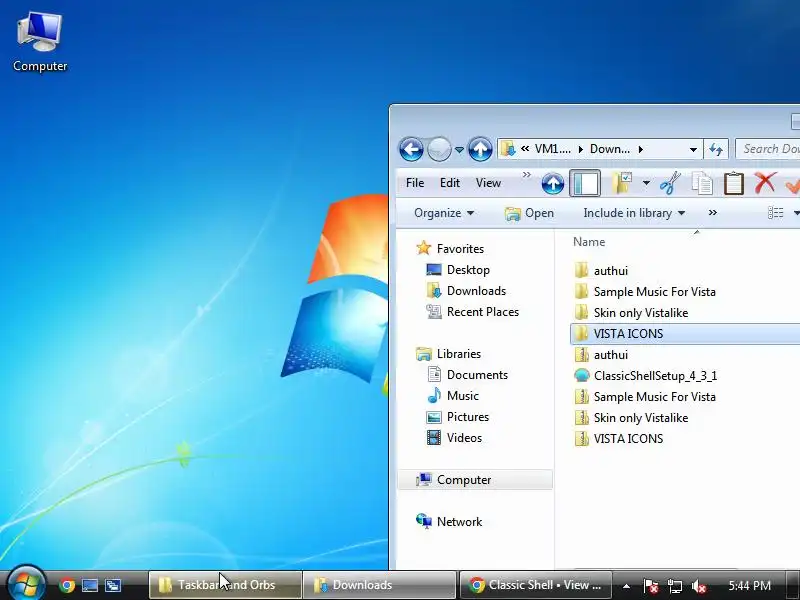Open the View menu
The image size is (800, 600).
click(x=488, y=183)
